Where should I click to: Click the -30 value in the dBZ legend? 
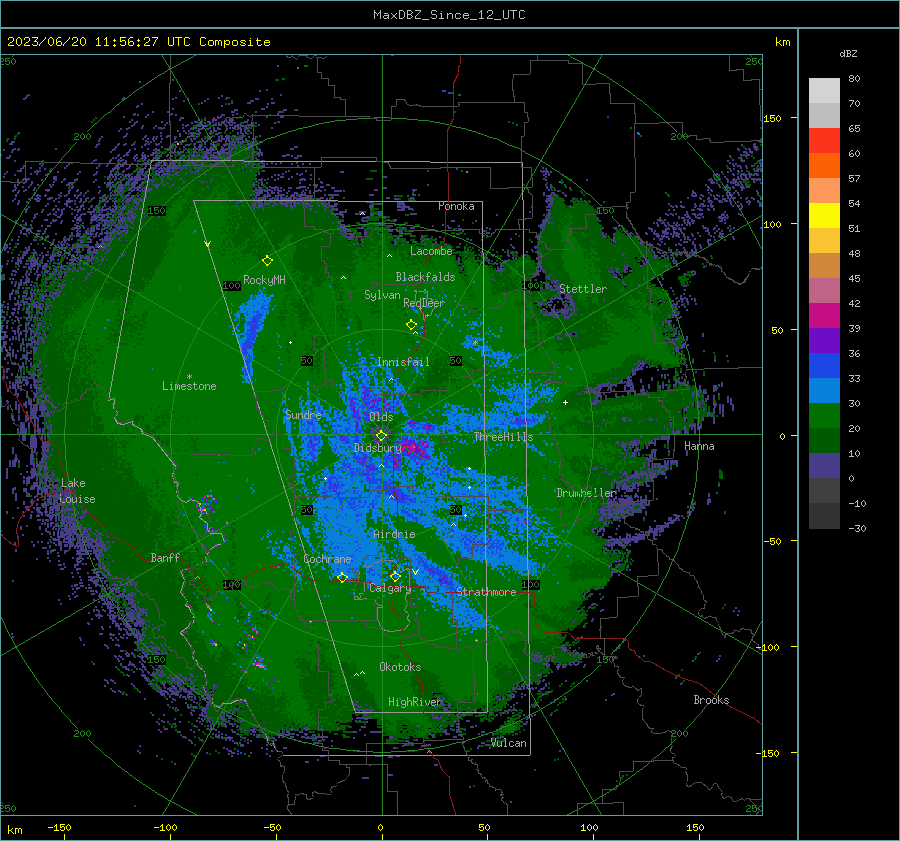coord(857,529)
